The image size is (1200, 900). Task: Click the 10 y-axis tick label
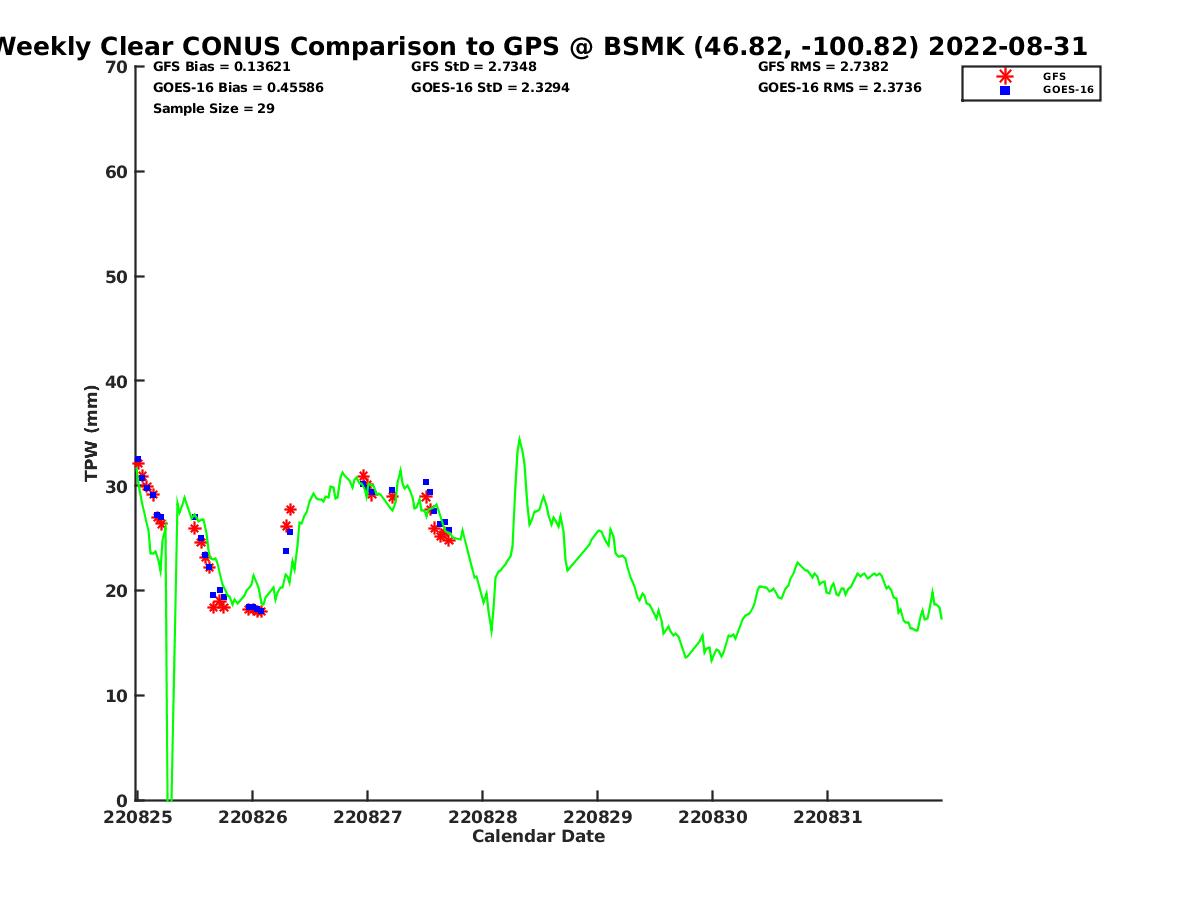coord(117,696)
